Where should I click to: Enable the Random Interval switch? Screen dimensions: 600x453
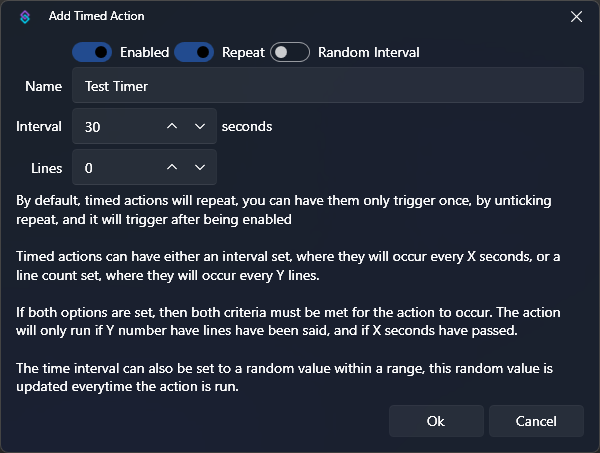[x=290, y=52]
